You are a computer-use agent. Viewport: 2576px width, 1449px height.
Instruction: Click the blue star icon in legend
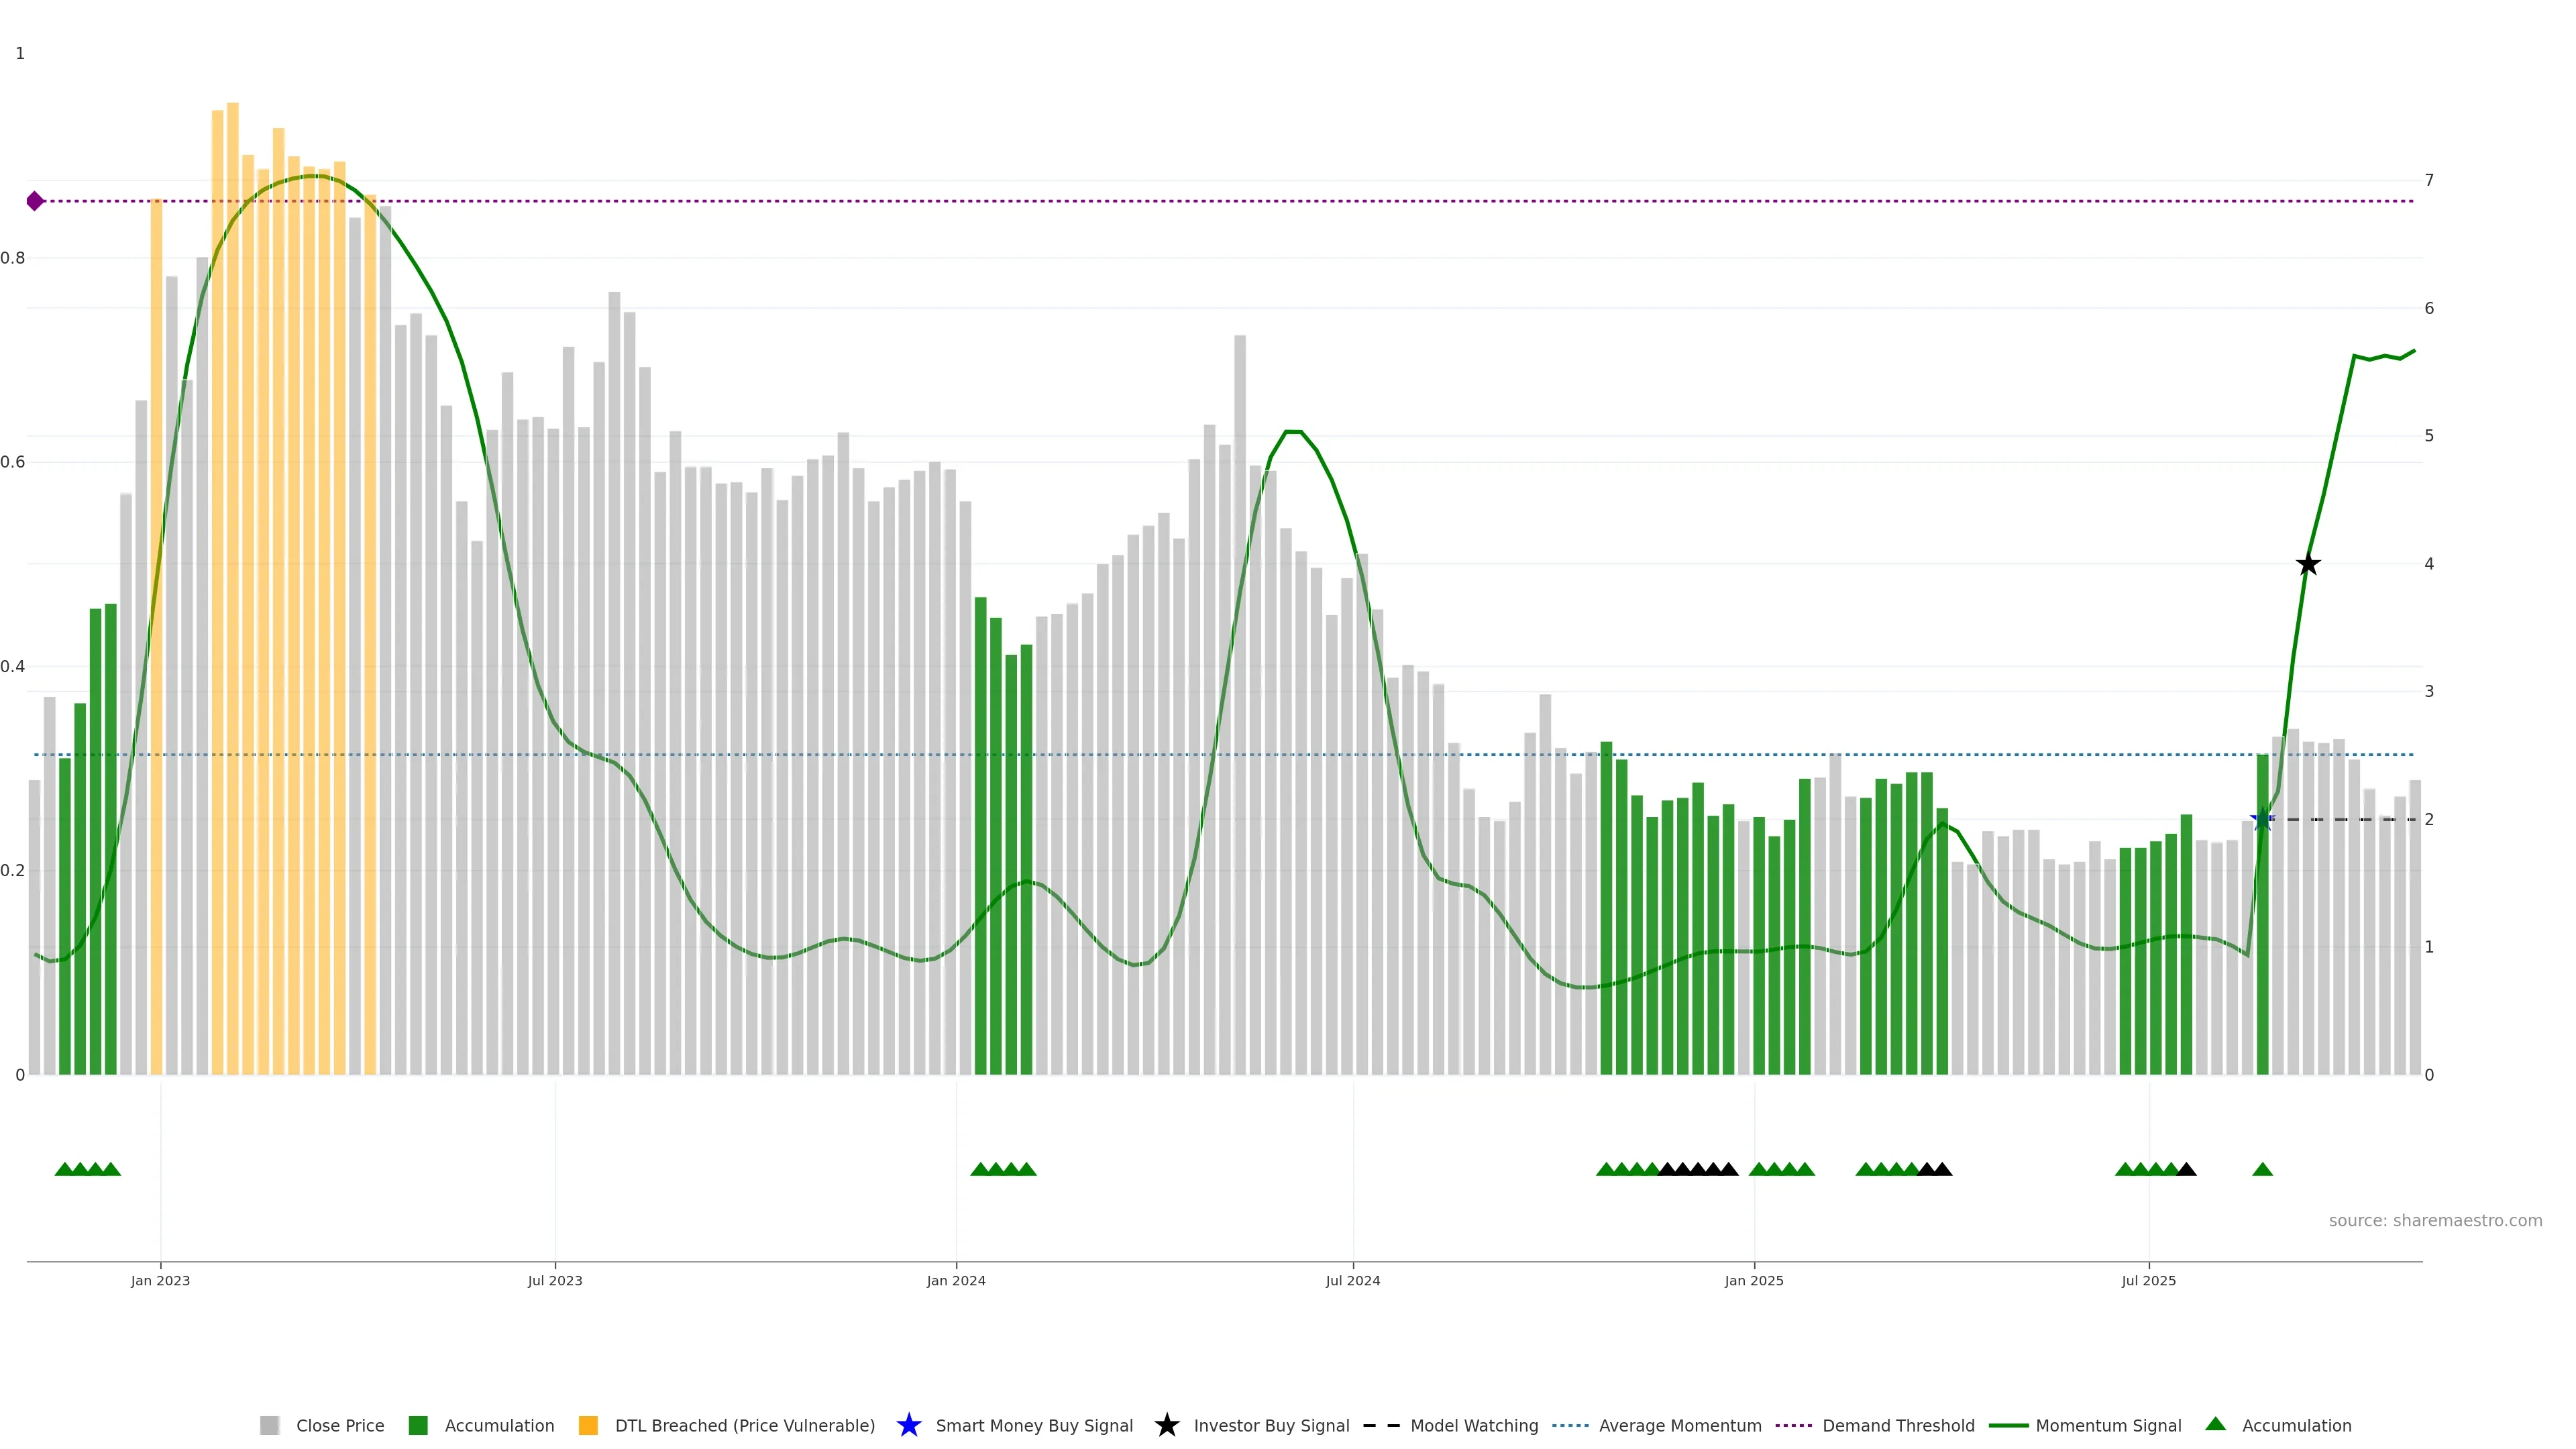tap(908, 1425)
